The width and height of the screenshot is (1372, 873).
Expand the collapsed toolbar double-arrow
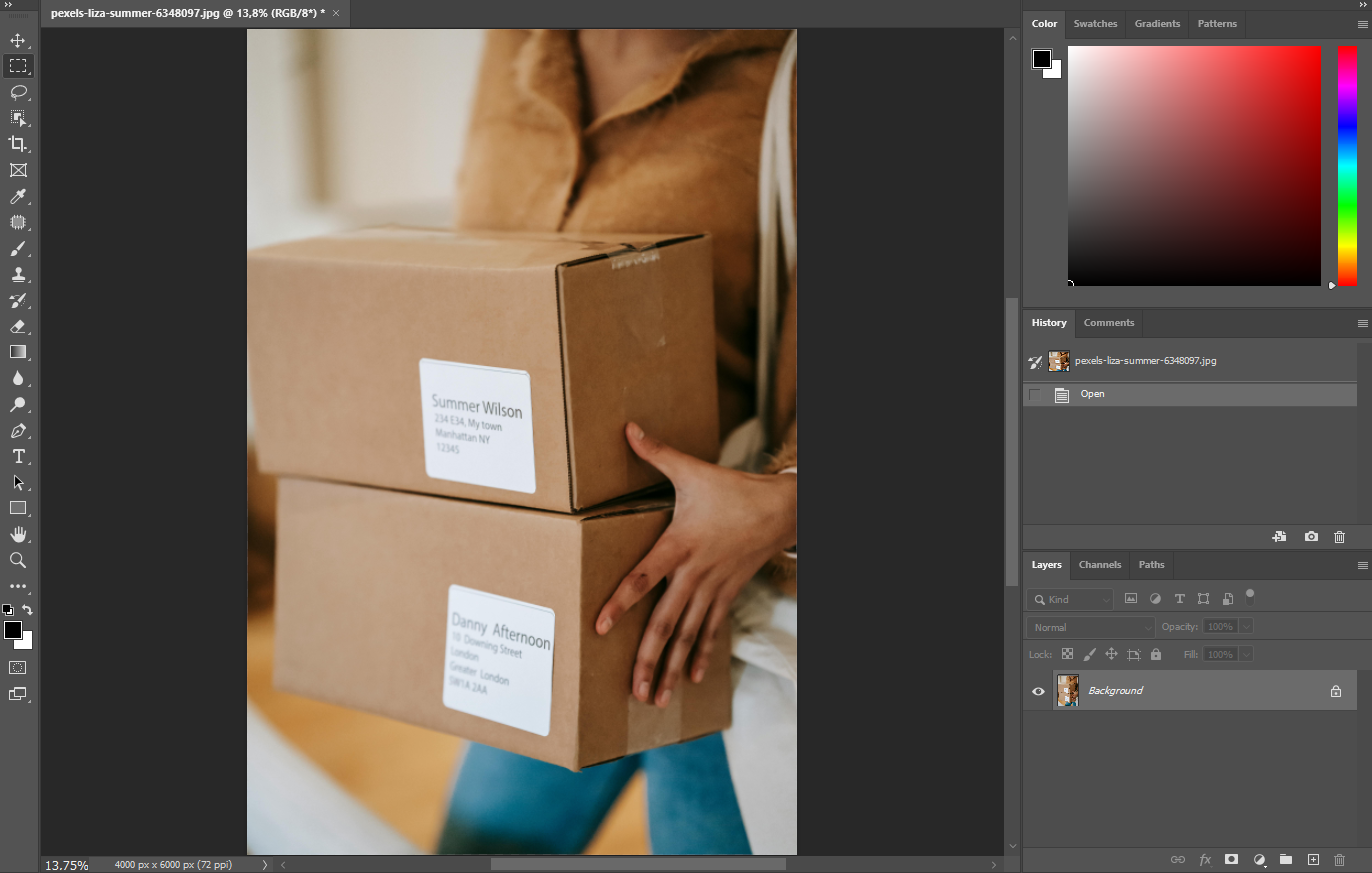(x=7, y=5)
